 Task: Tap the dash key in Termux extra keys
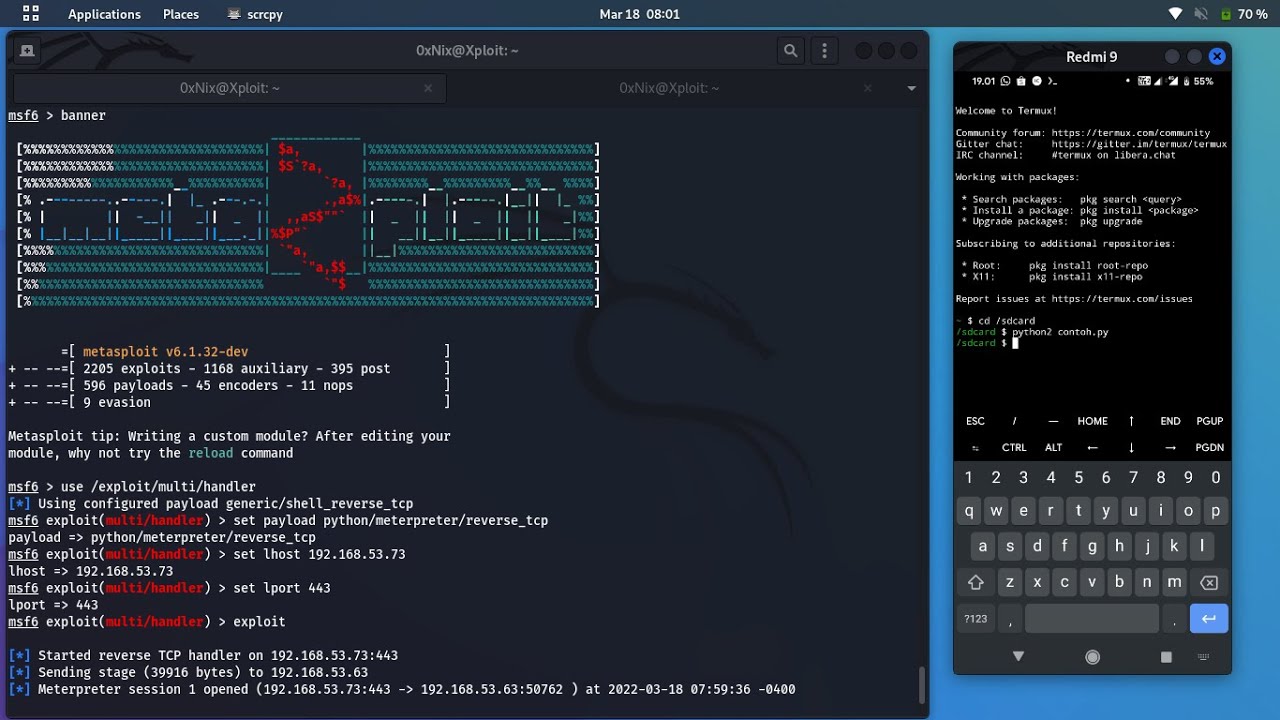(1053, 421)
